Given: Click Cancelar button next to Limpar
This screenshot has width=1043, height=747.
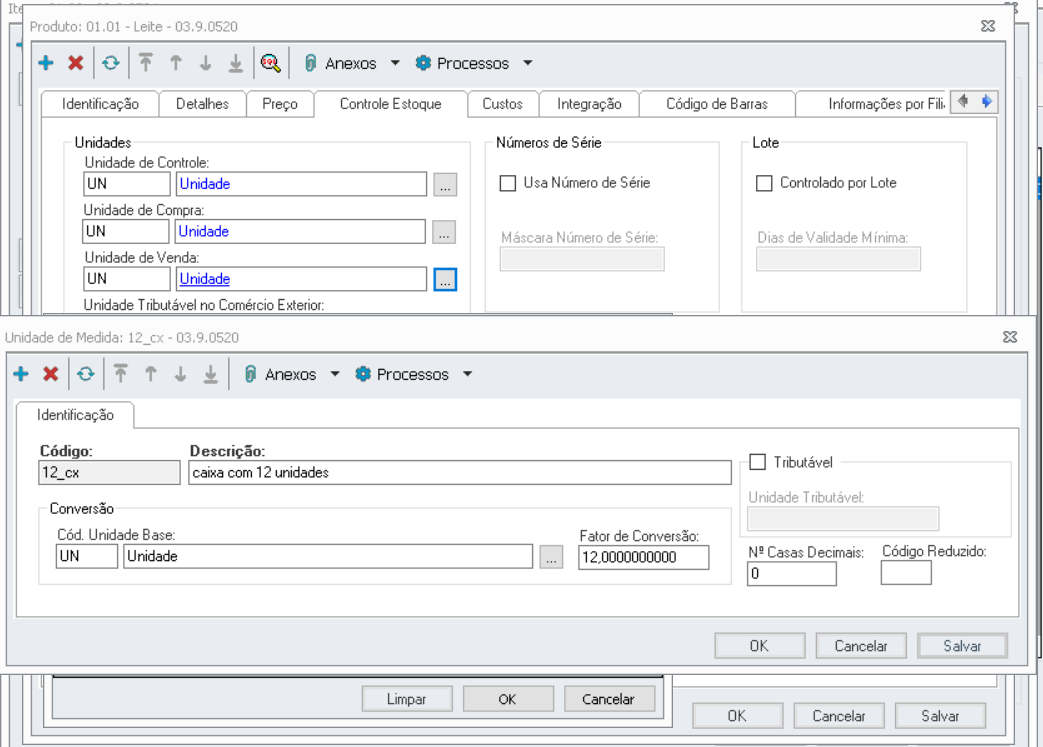Looking at the screenshot, I should pos(609,699).
